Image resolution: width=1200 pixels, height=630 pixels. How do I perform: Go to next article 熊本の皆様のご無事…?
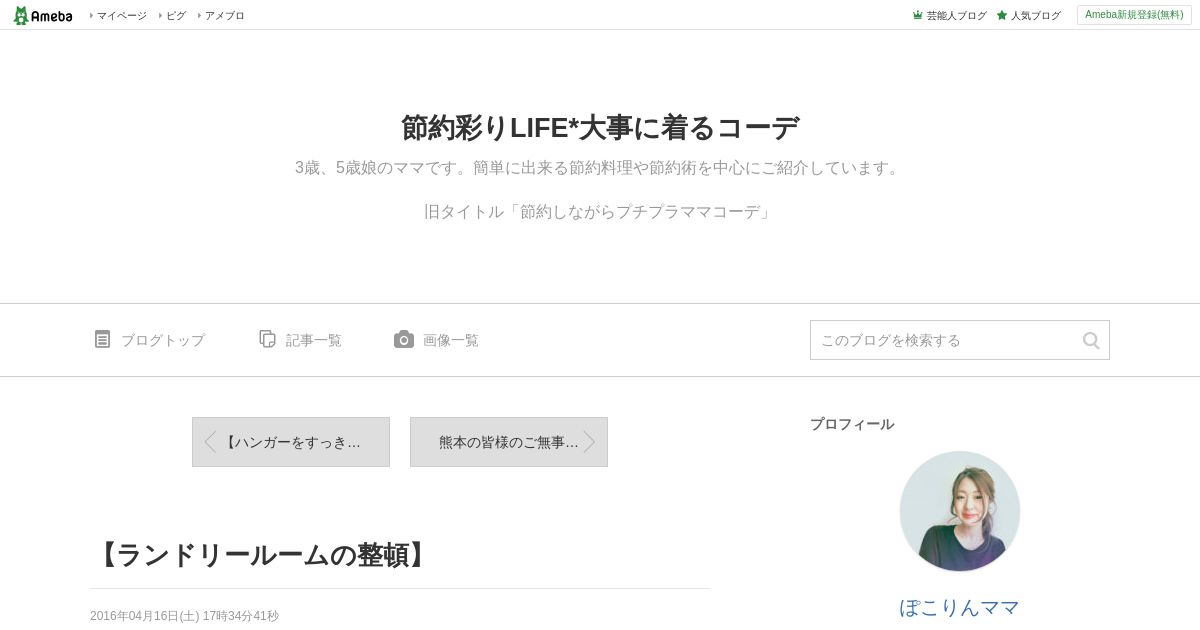click(509, 442)
